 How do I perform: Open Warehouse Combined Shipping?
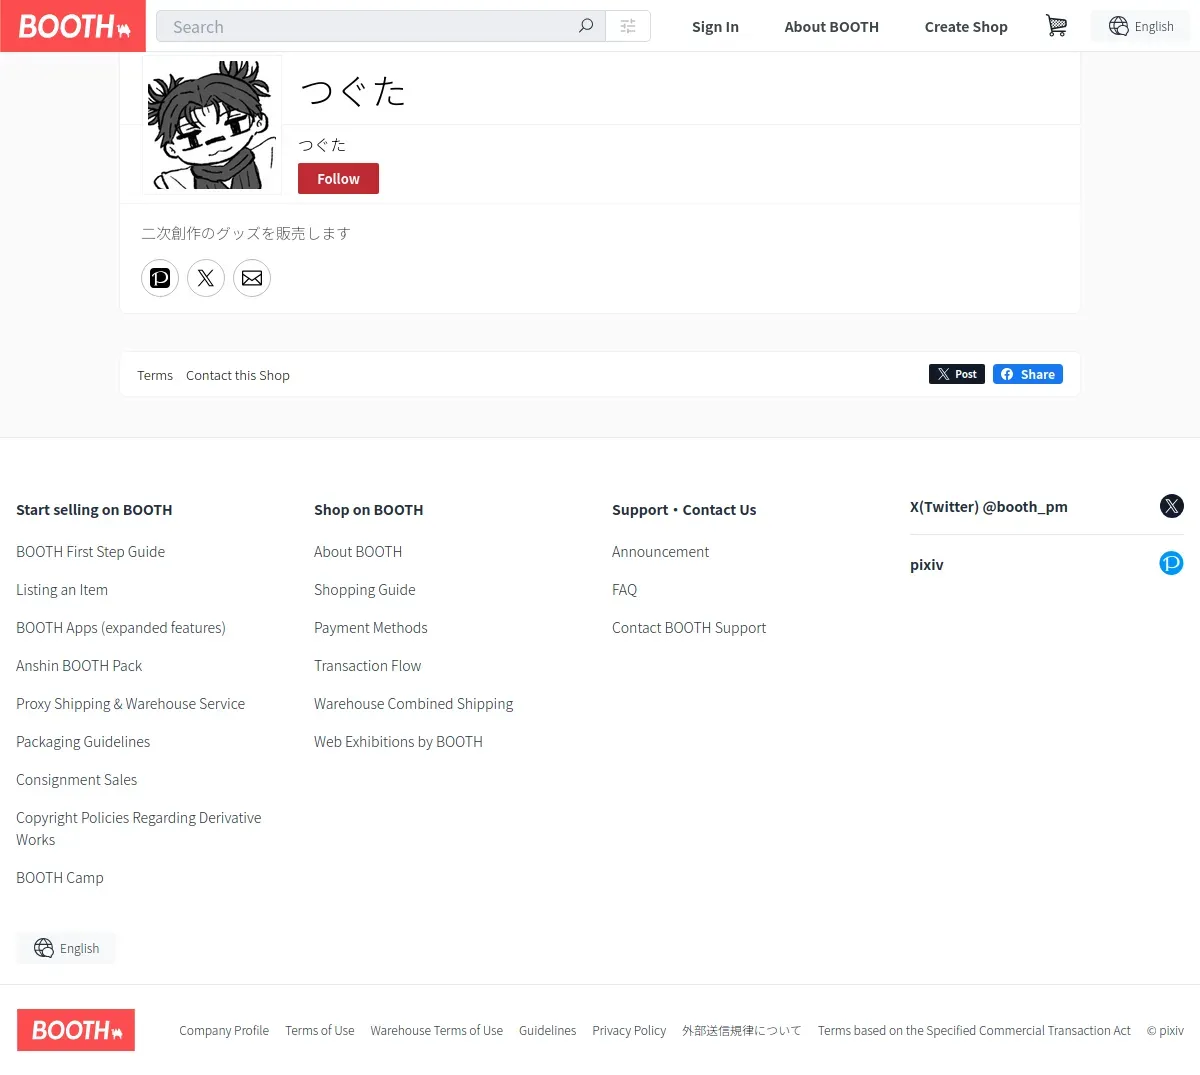[413, 704]
